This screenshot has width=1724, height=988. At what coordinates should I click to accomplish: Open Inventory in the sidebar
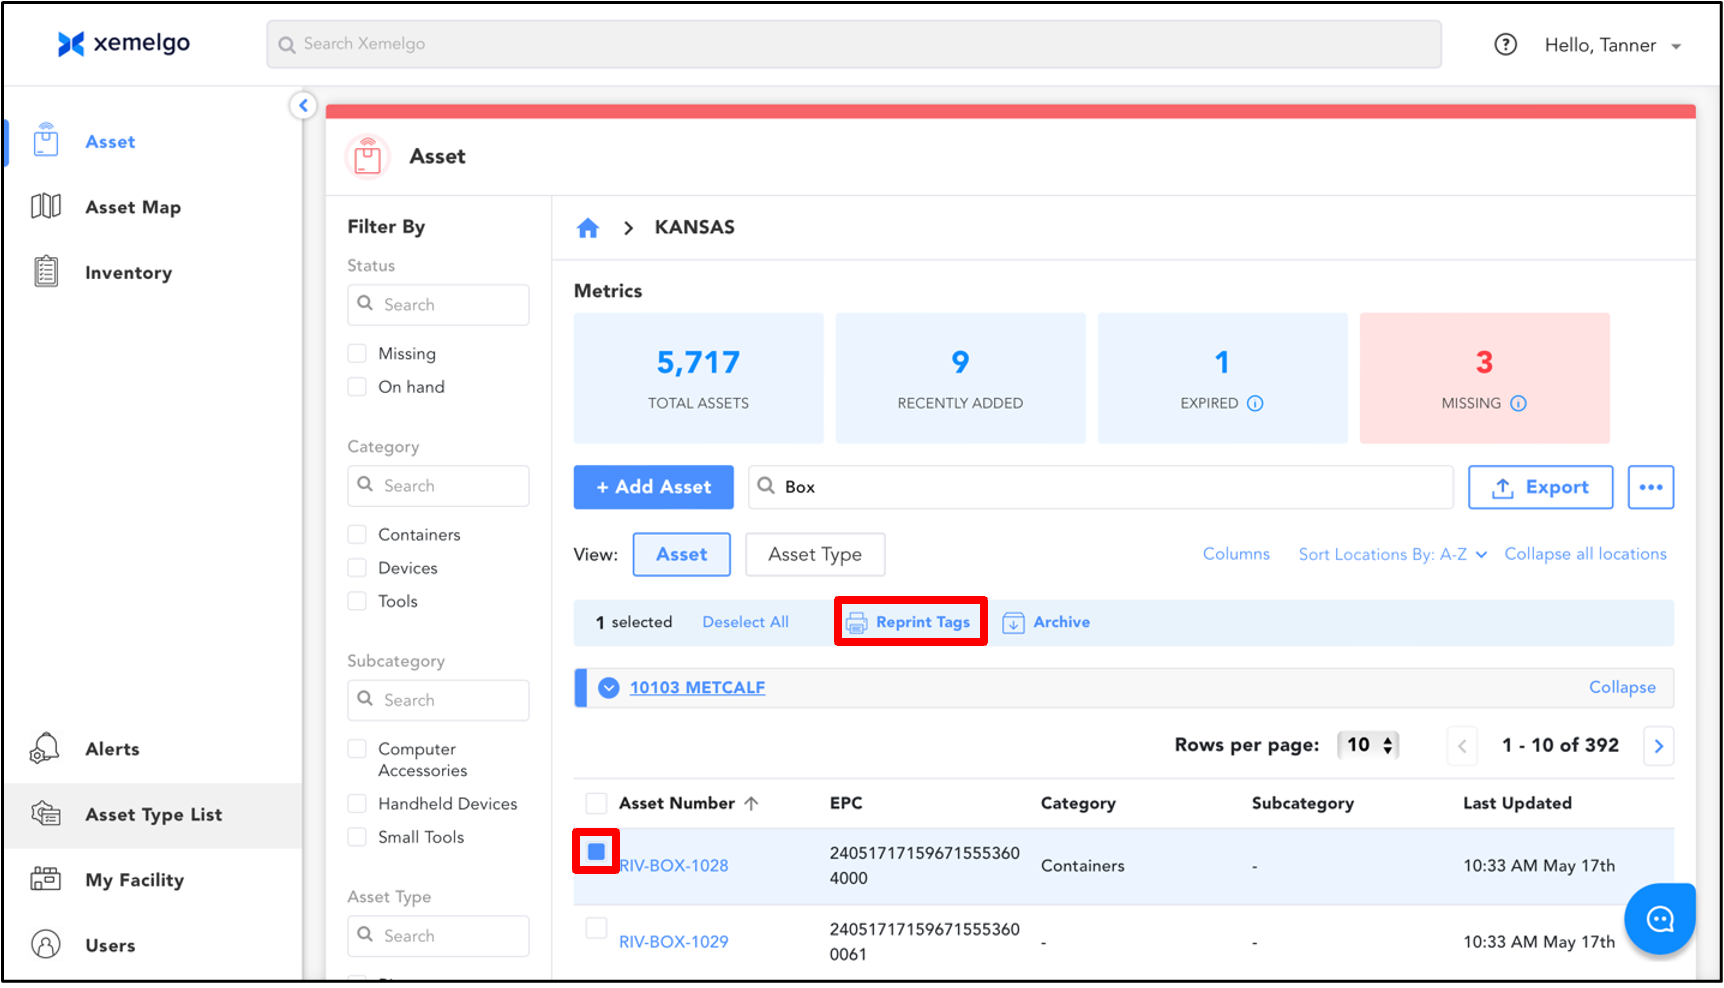(x=128, y=272)
